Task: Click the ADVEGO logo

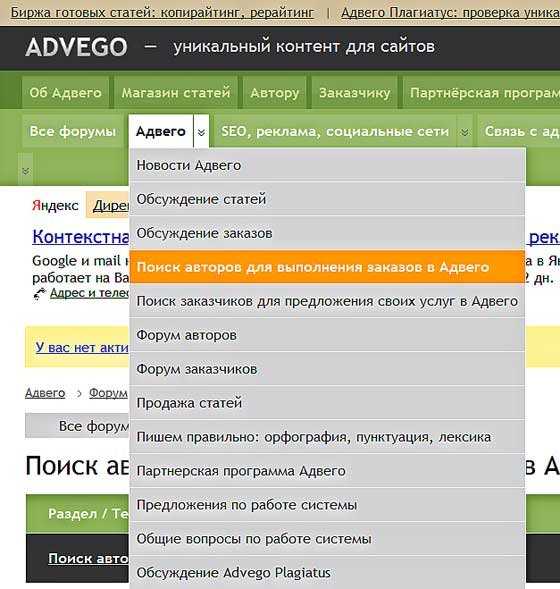Action: tap(76, 47)
